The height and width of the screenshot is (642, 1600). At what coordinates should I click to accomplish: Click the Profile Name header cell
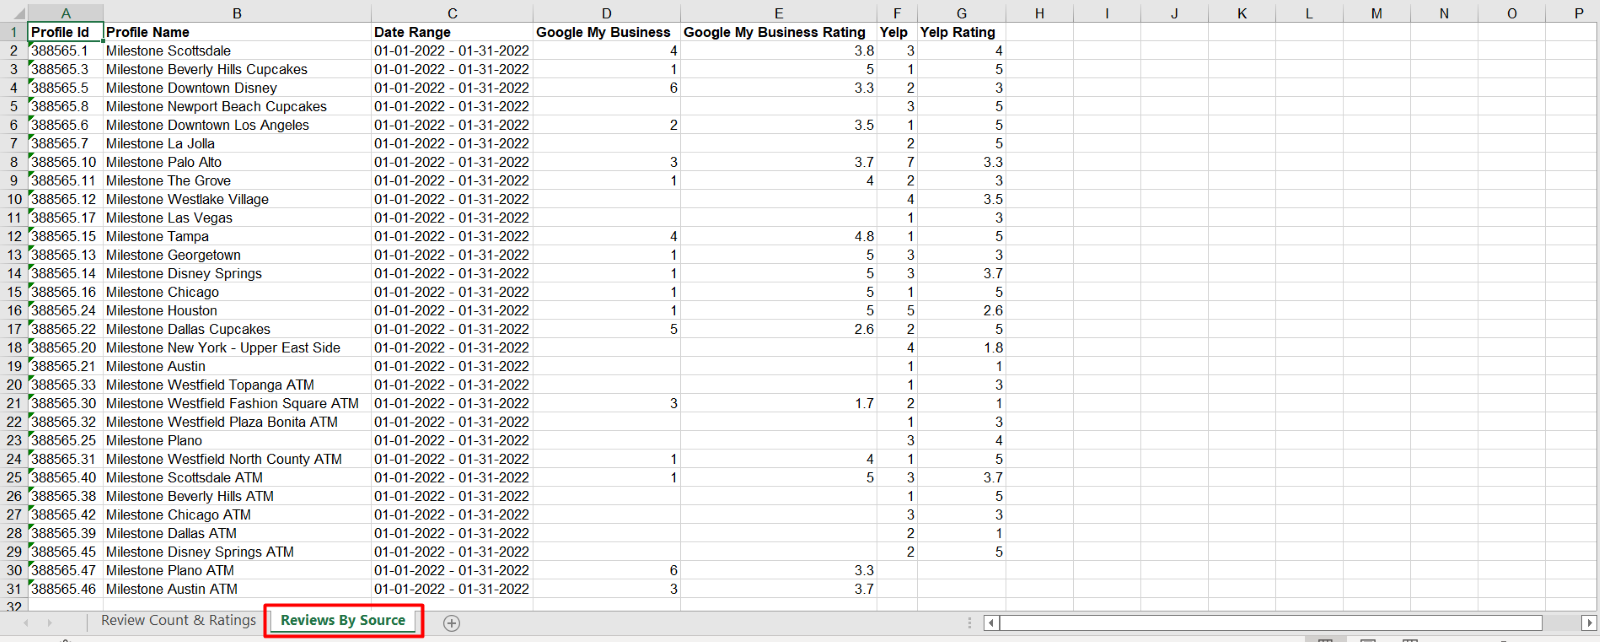click(x=237, y=32)
